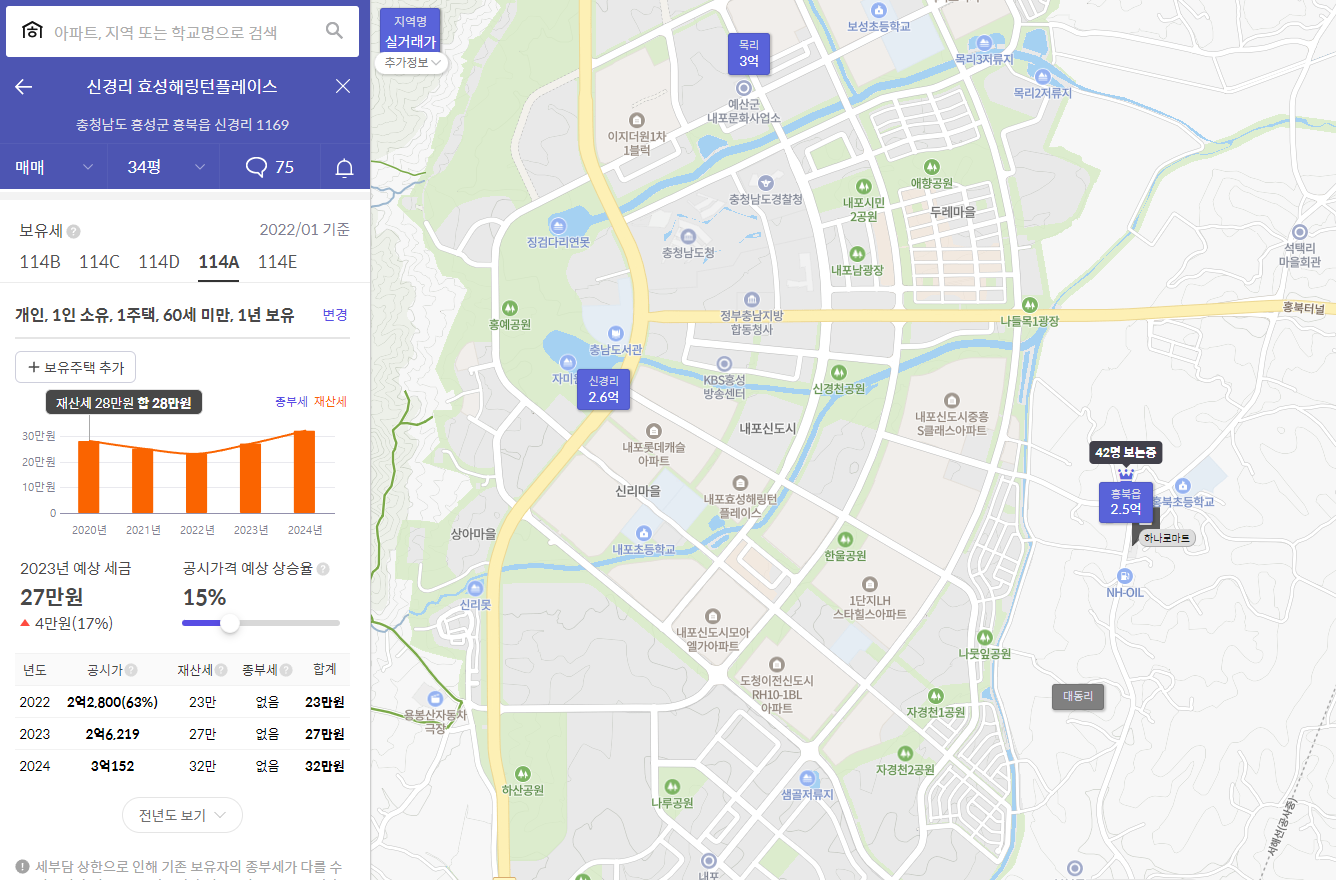
Task: Click the 대동리 map label
Action: pyautogui.click(x=1078, y=696)
